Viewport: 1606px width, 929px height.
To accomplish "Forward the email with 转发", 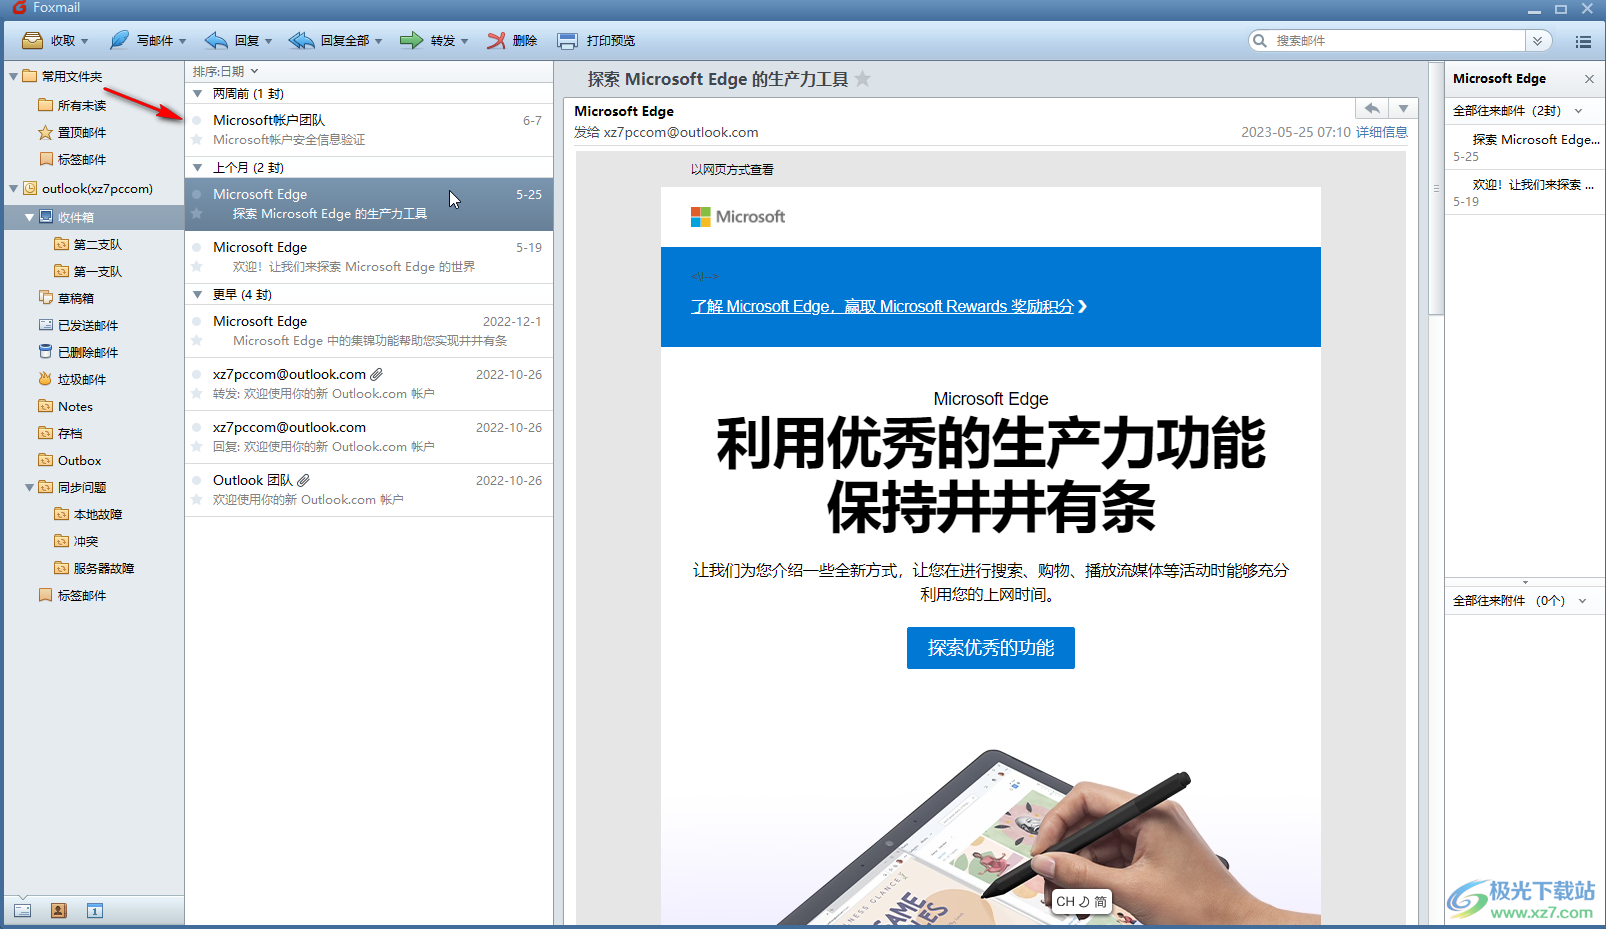I will tap(427, 41).
